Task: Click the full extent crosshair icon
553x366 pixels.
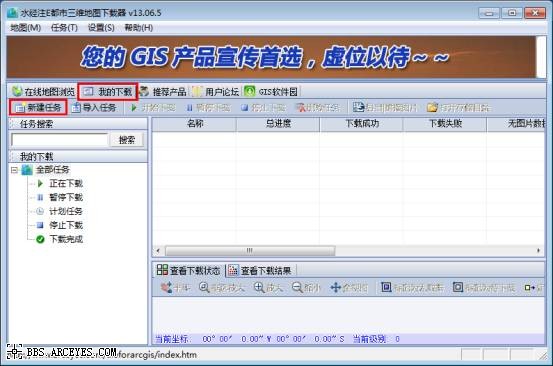Action: 335,288
